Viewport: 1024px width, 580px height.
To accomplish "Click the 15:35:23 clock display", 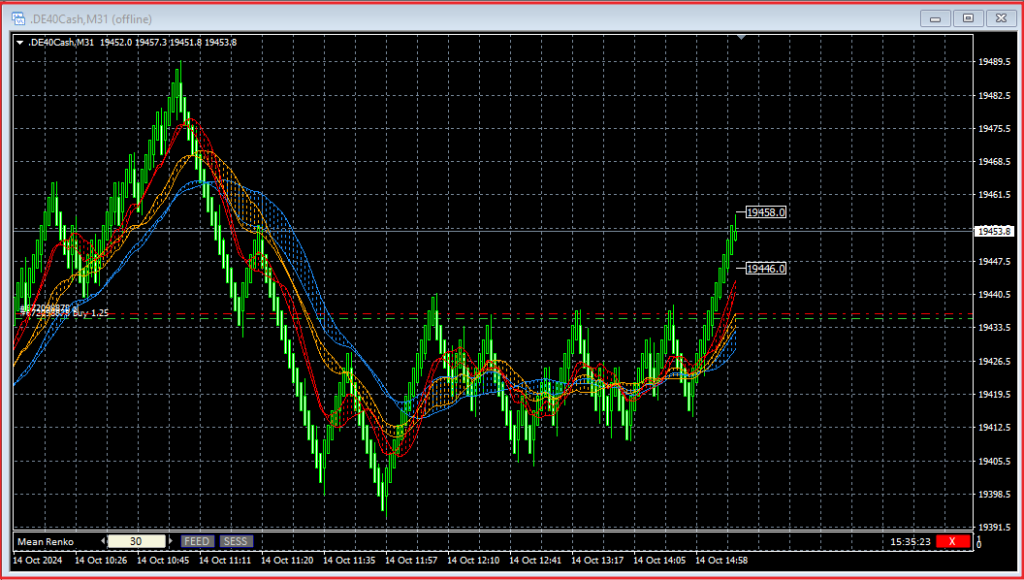I will 909,541.
